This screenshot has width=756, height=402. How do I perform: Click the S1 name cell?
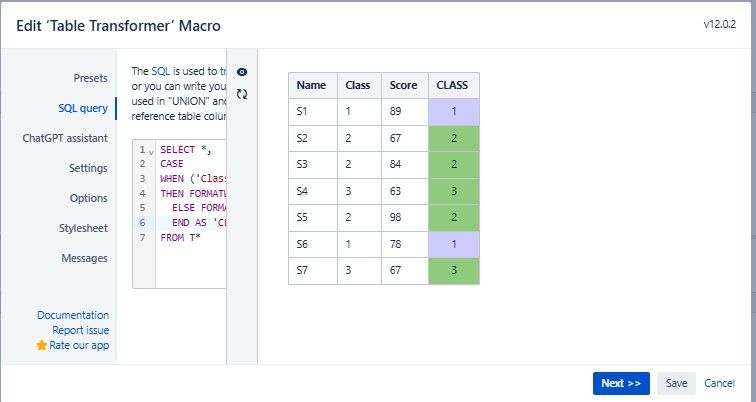[313, 112]
